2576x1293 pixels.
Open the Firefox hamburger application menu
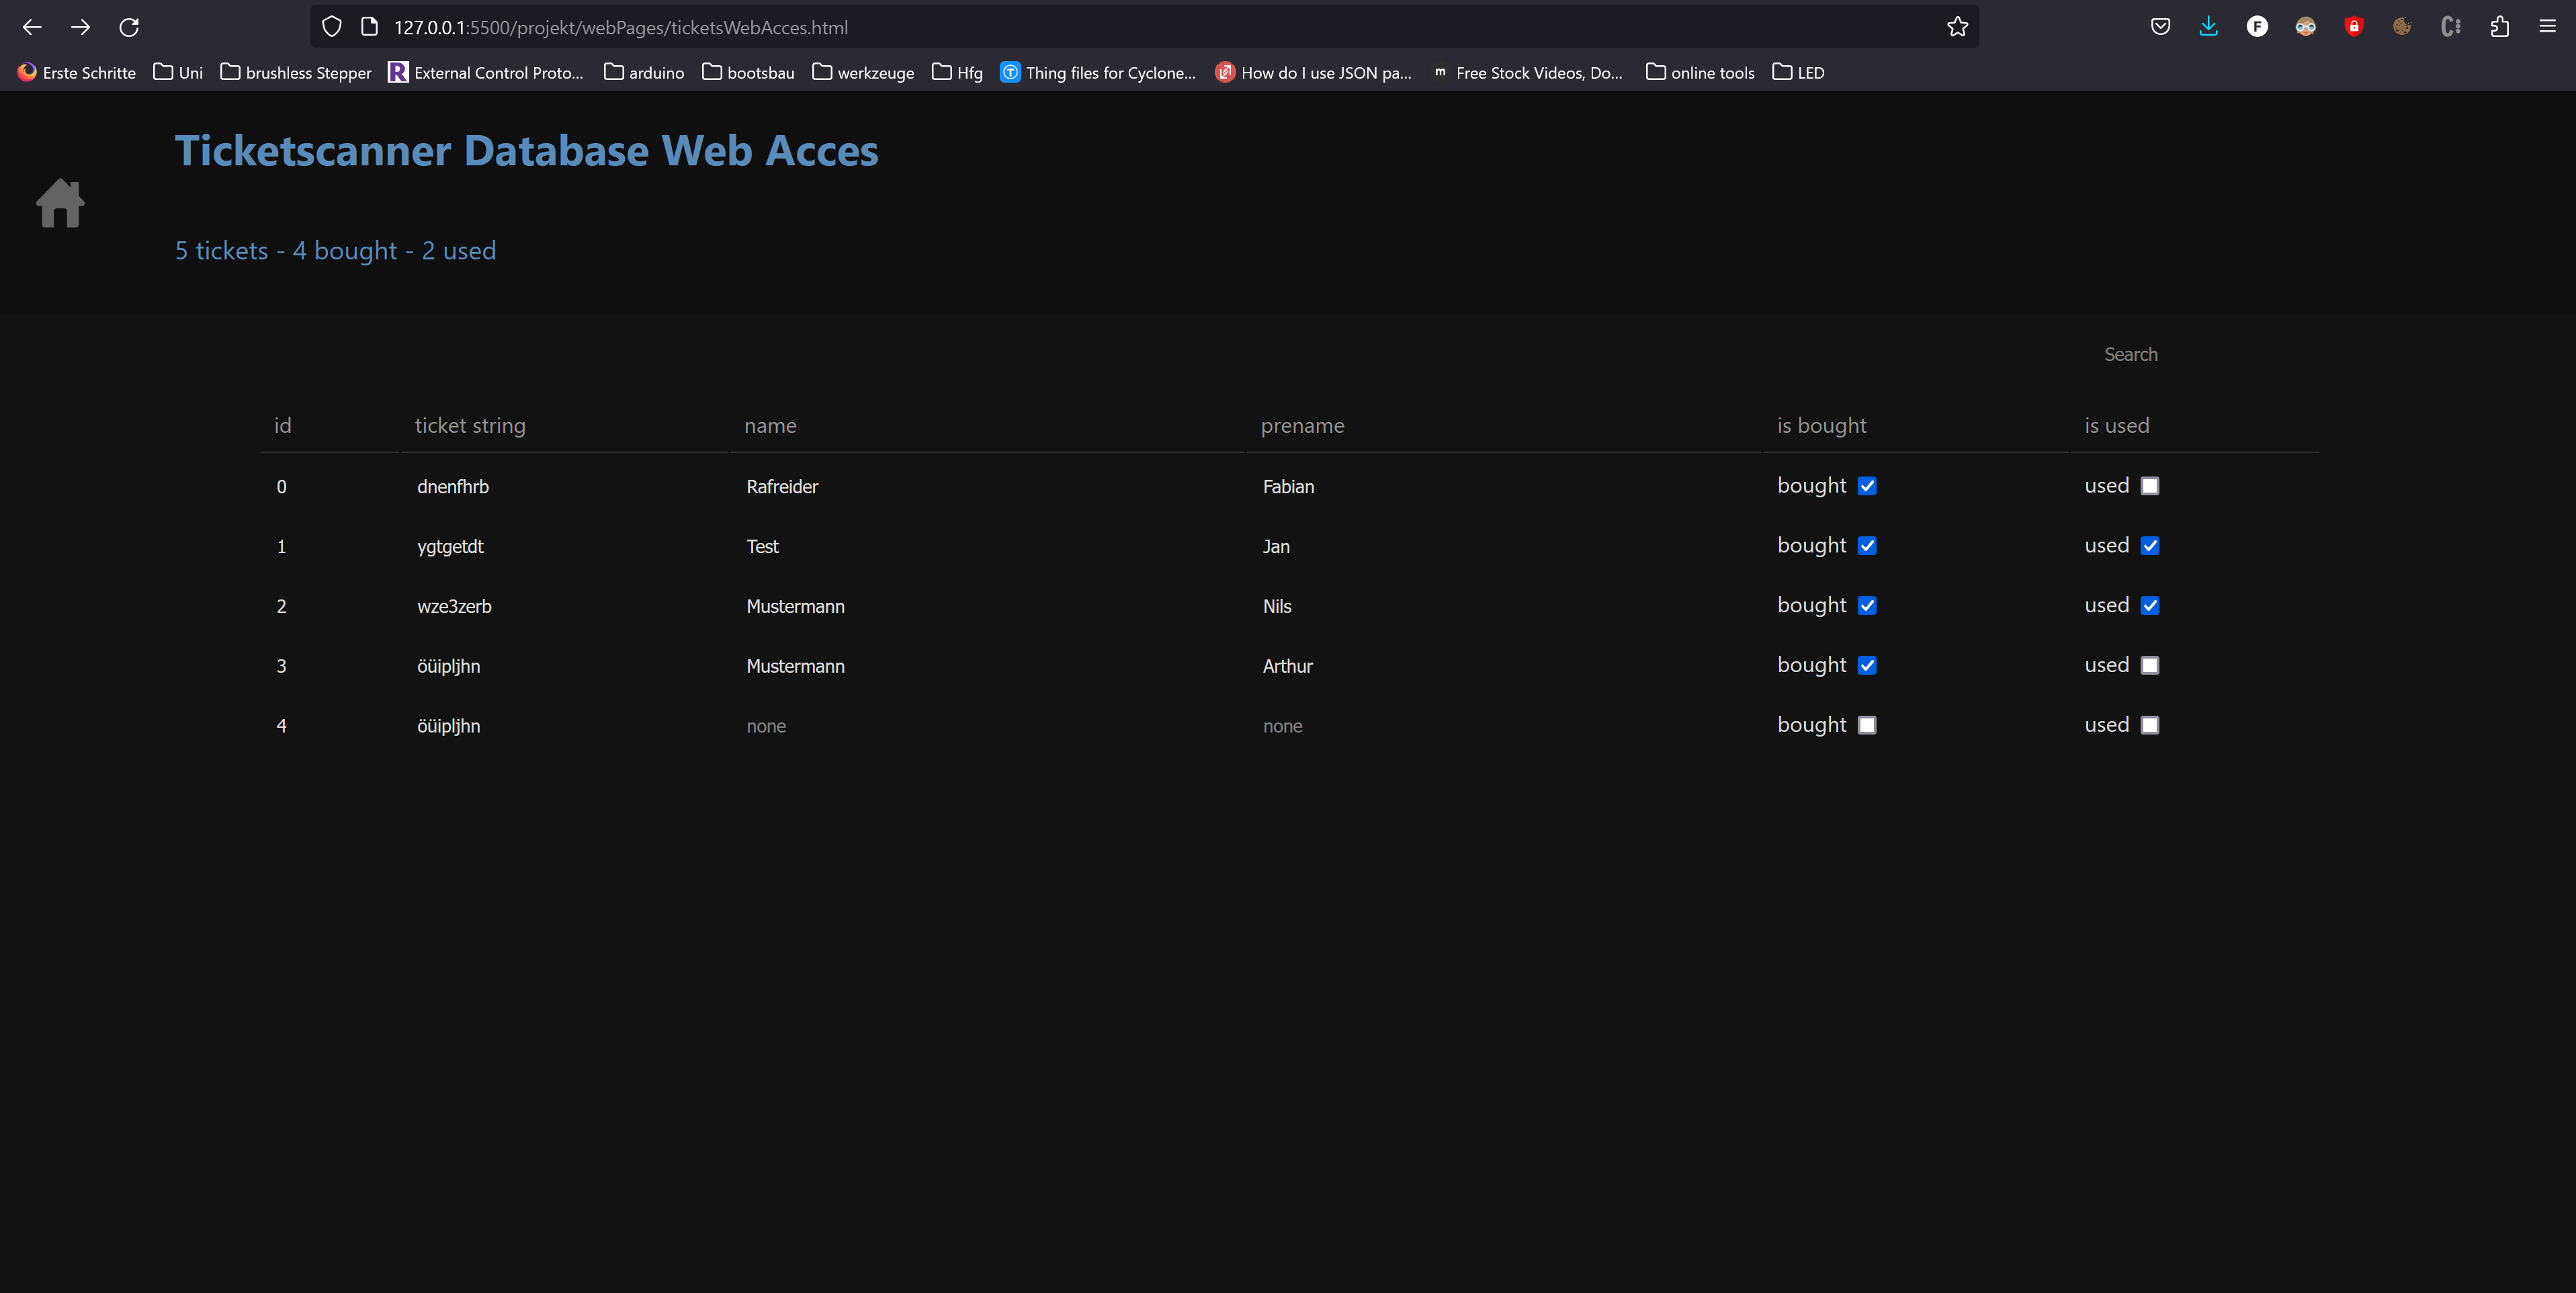[x=2547, y=27]
